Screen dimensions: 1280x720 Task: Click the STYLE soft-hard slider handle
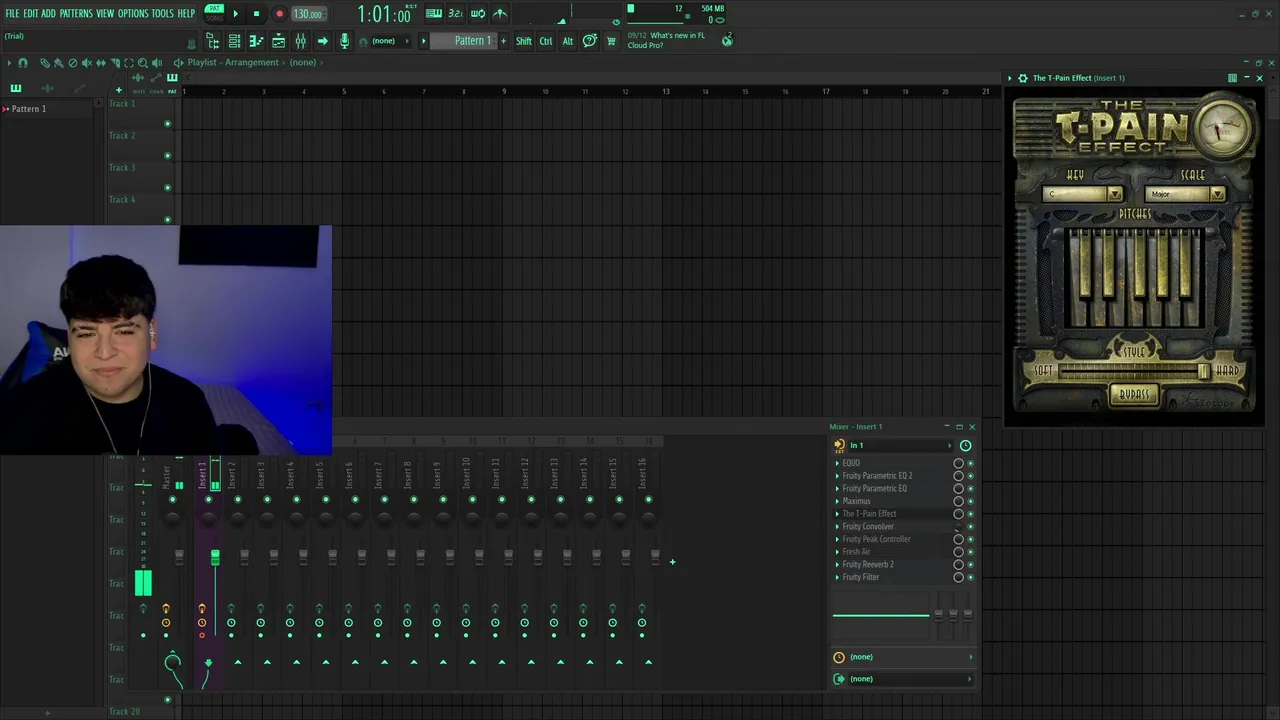[x=1203, y=371]
